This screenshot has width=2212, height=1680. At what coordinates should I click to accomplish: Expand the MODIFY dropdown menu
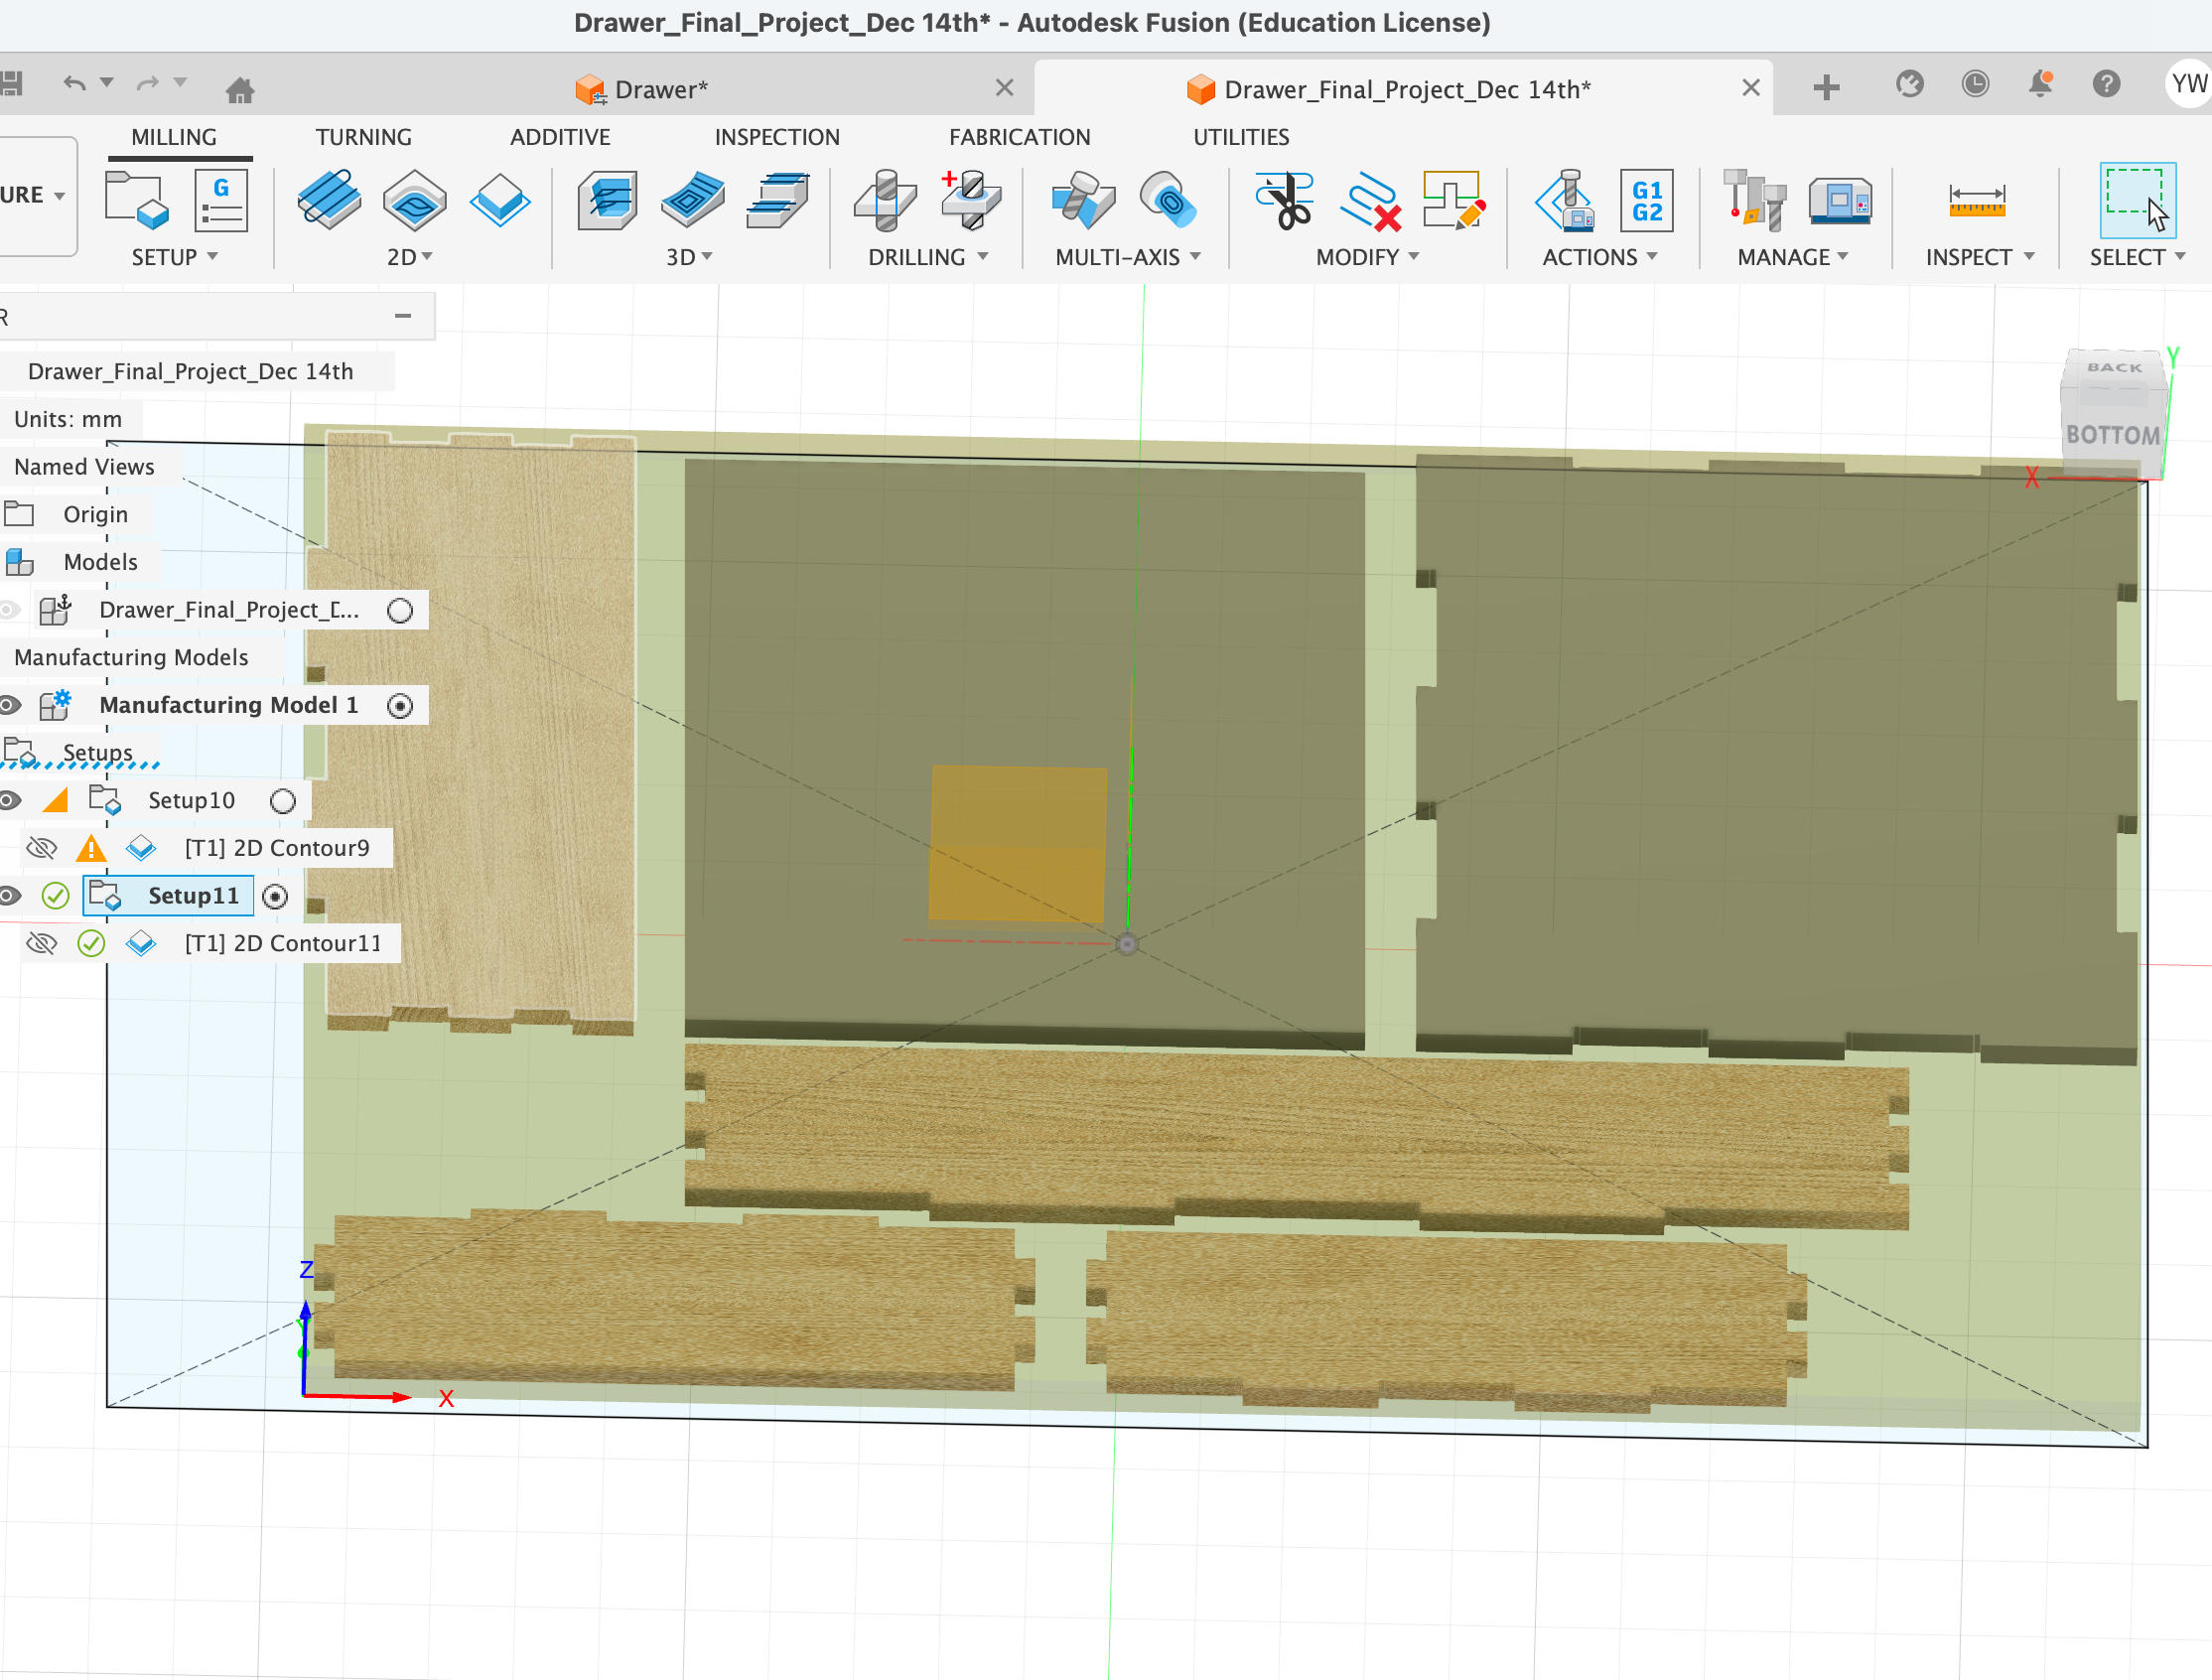point(1367,257)
